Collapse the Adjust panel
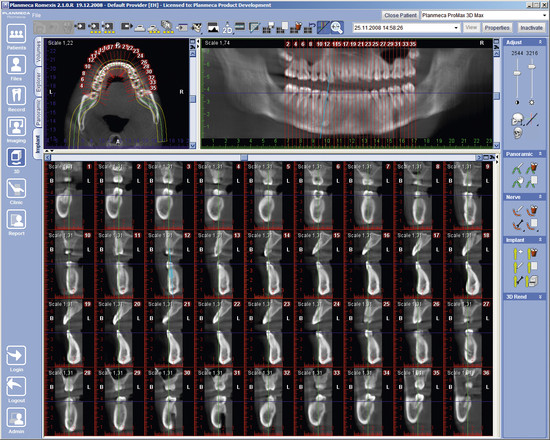 (x=540, y=42)
